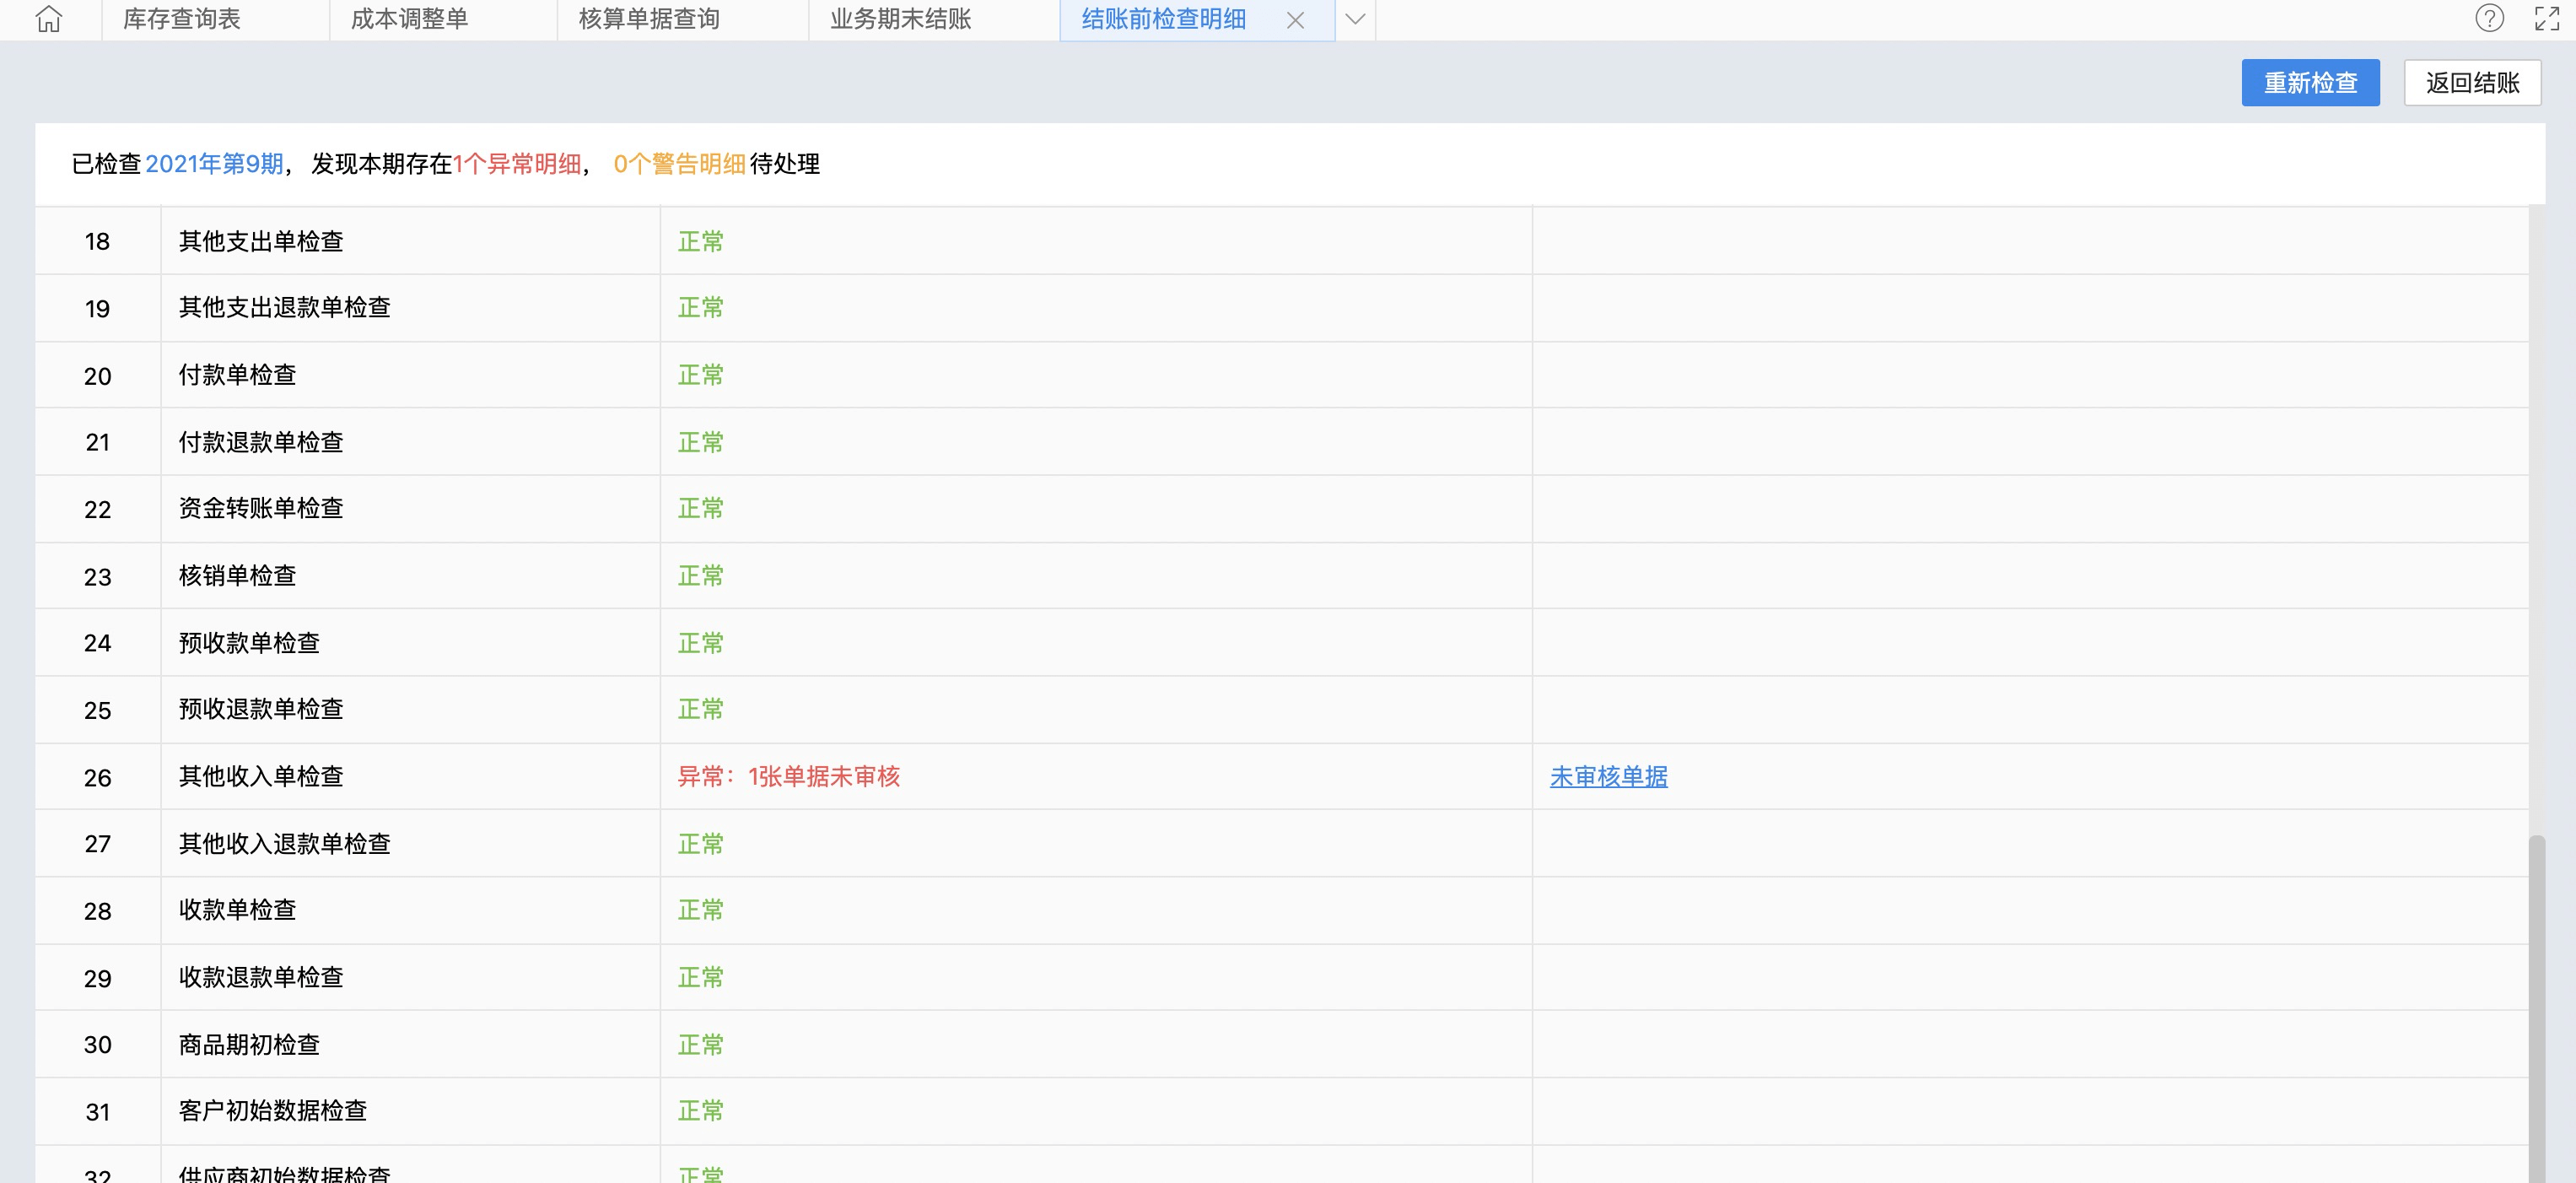Select row 30 商品期初检查
This screenshot has height=1183, width=2576.
249,1045
